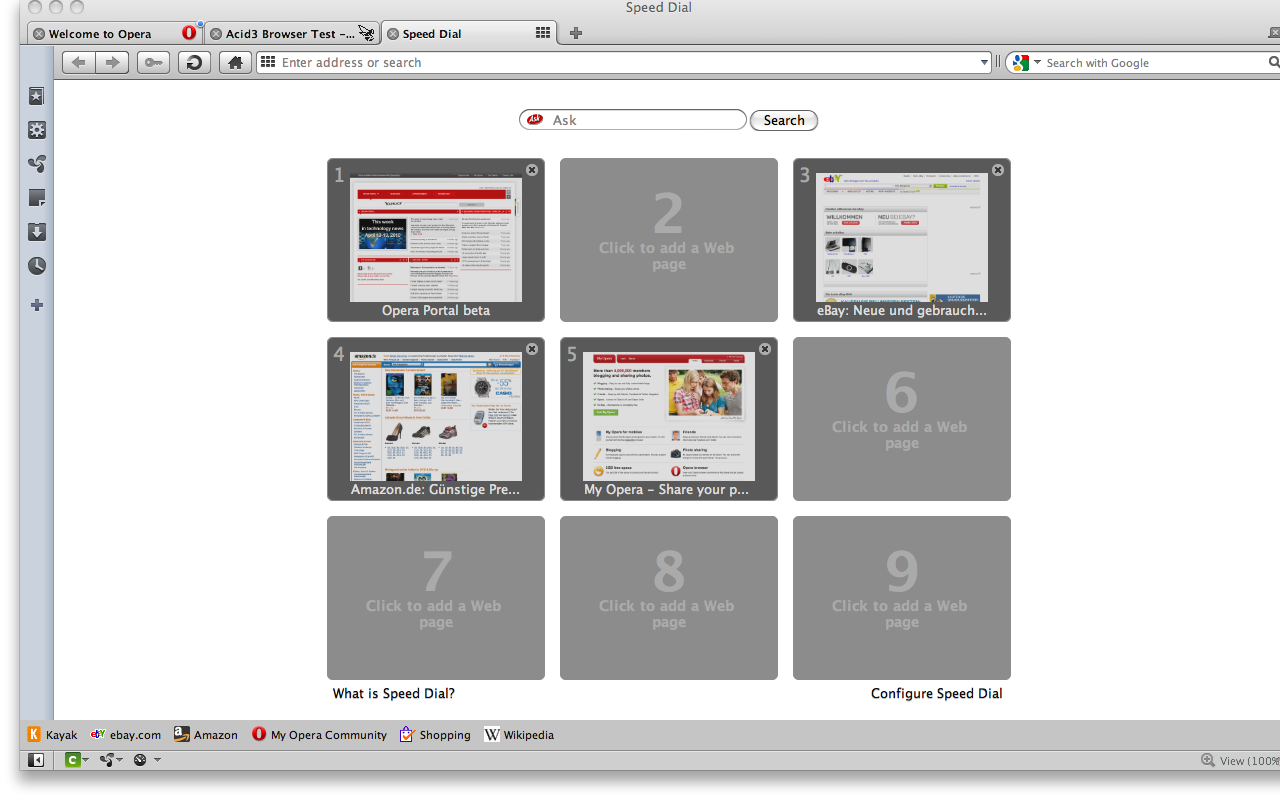The height and width of the screenshot is (800, 1280).
Task: Remove the Amazon.de speed dial entry
Action: point(532,349)
